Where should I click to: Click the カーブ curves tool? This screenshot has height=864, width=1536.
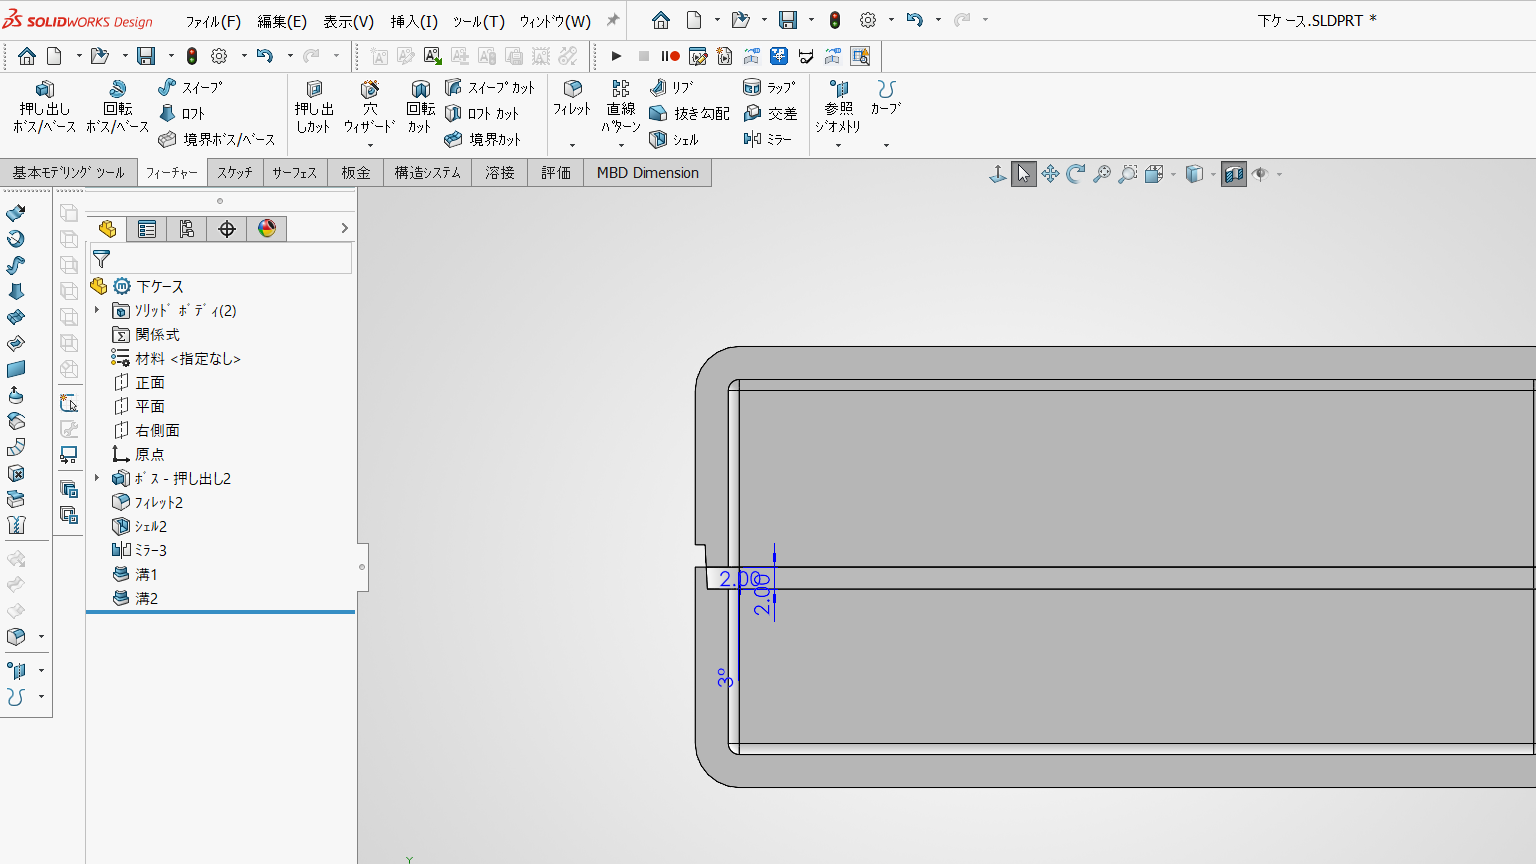coord(886,98)
